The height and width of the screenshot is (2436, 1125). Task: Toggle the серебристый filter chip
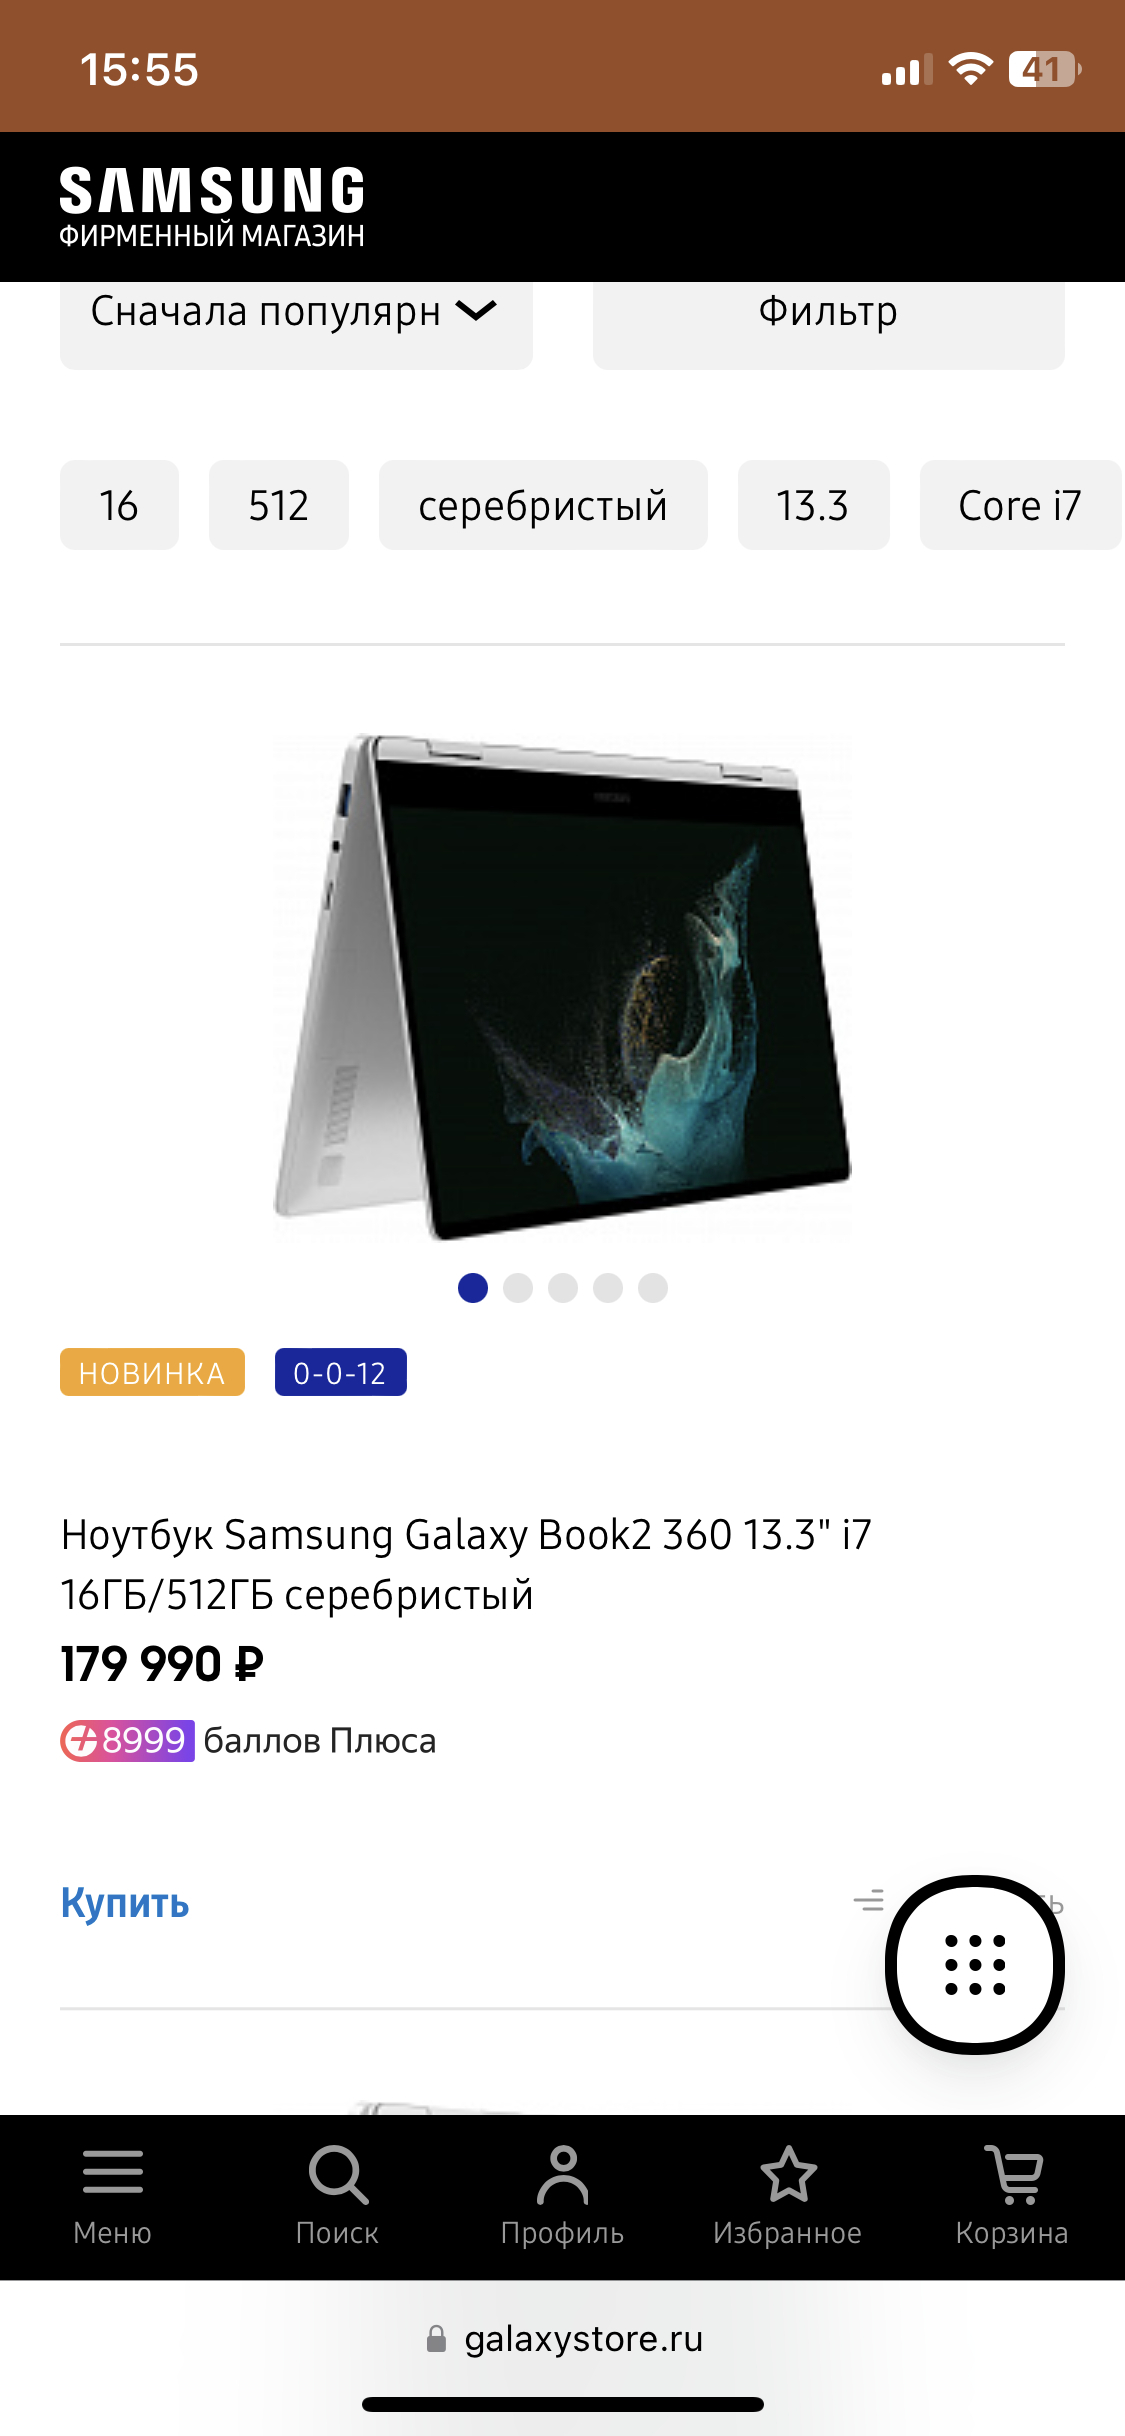pos(543,505)
